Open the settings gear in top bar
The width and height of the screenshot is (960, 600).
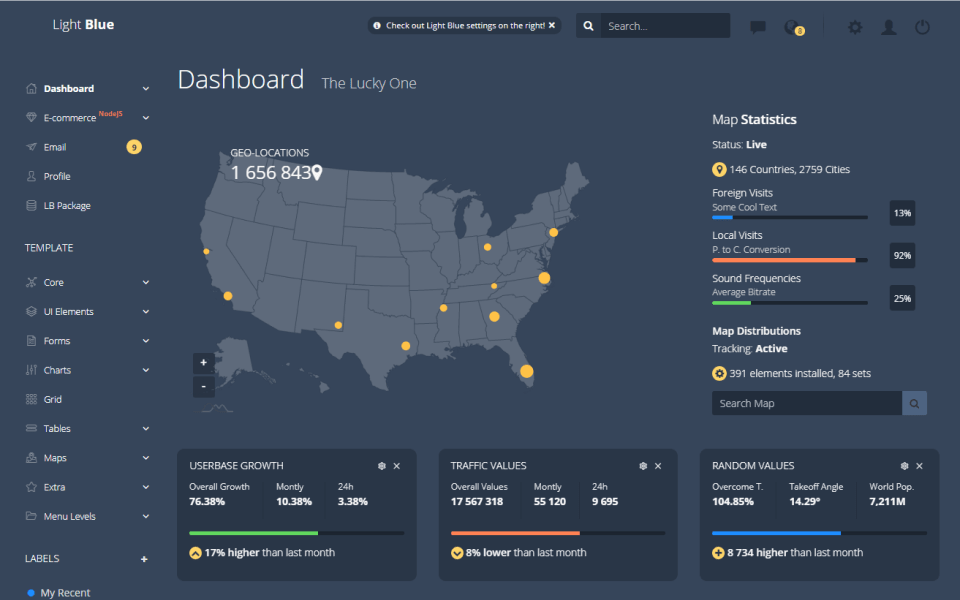coord(855,27)
